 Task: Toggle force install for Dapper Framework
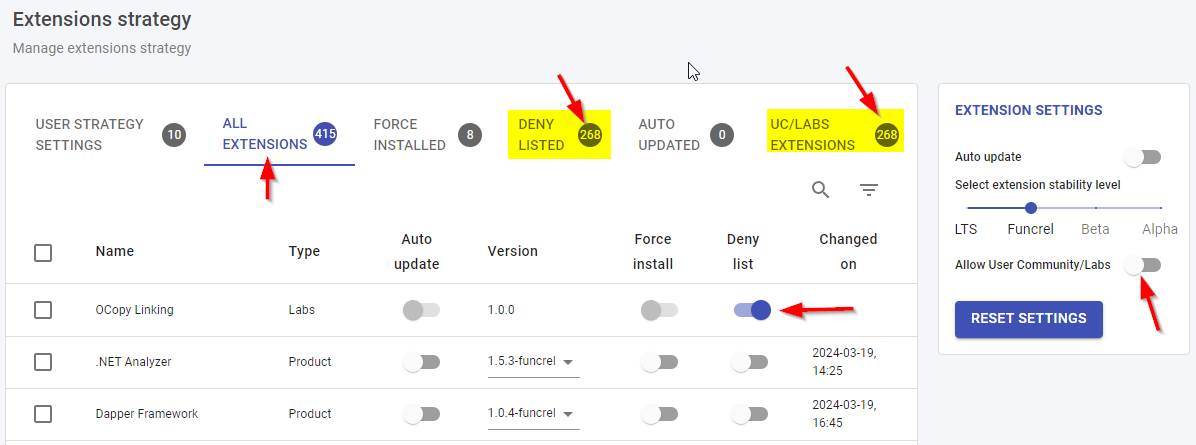(x=659, y=414)
